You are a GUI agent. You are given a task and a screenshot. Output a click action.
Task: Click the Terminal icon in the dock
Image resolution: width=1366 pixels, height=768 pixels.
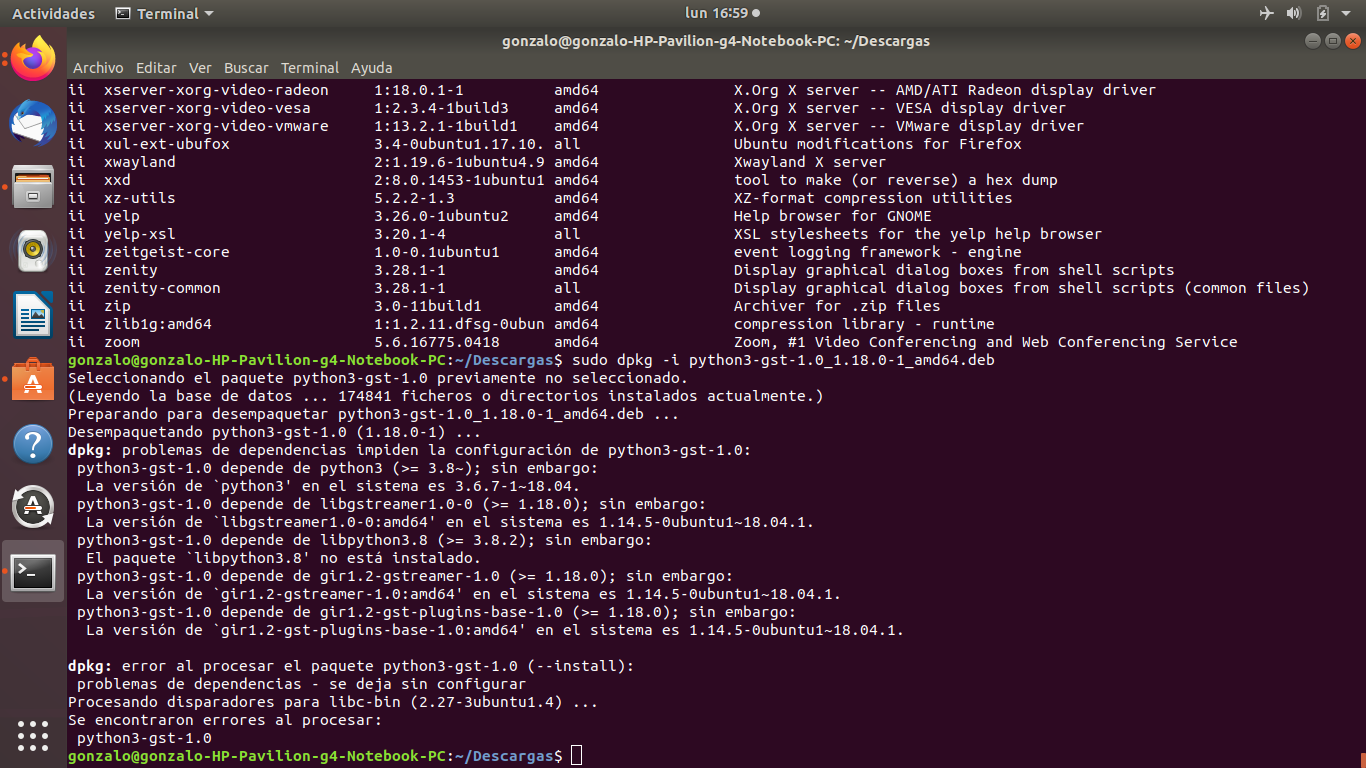(x=33, y=572)
